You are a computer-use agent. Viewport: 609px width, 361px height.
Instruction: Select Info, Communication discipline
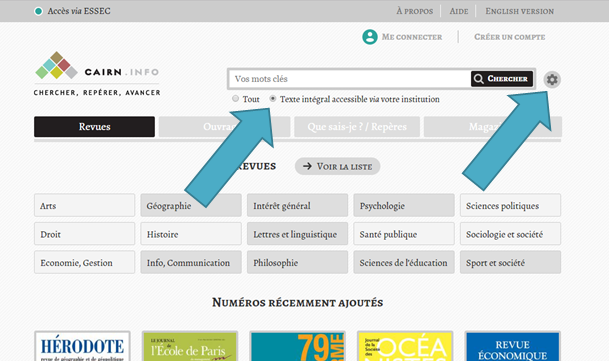[191, 262]
